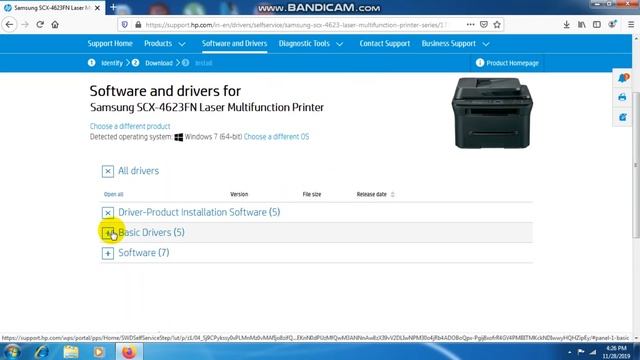Image resolution: width=640 pixels, height=360 pixels.
Task: Open the Contact Support menu item
Action: (384, 44)
